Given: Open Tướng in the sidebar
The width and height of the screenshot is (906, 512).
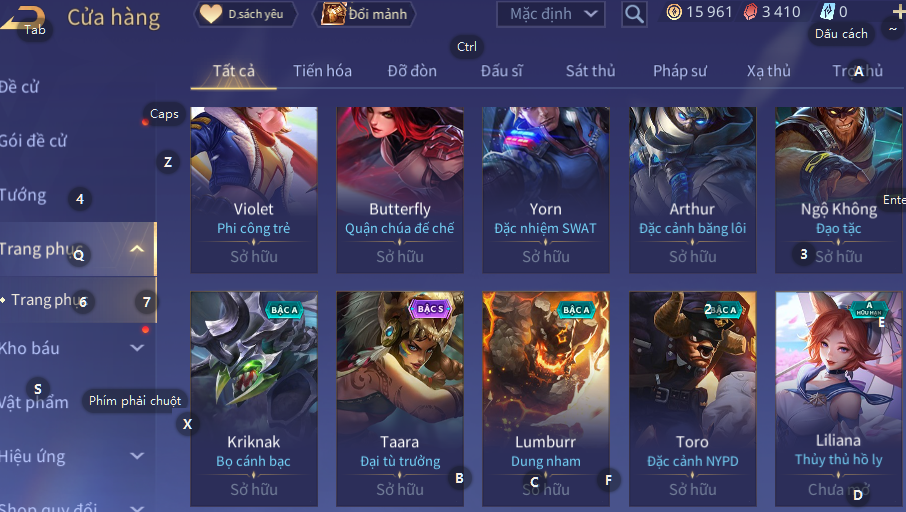Looking at the screenshot, I should [x=23, y=195].
